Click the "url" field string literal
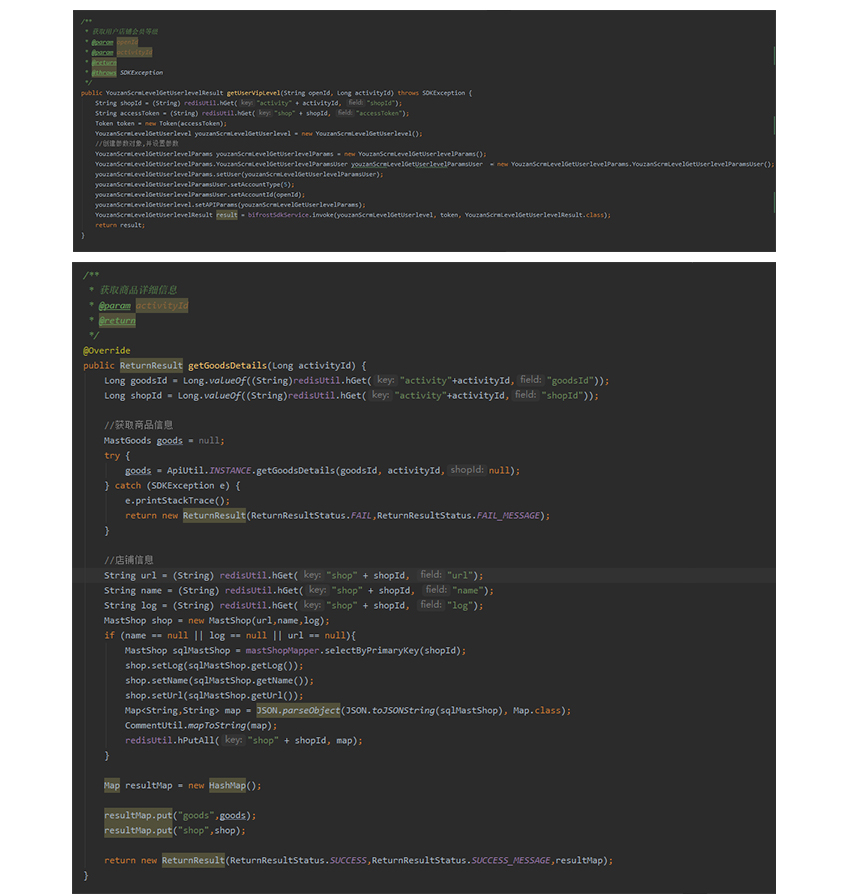The height and width of the screenshot is (894, 848). coord(463,576)
